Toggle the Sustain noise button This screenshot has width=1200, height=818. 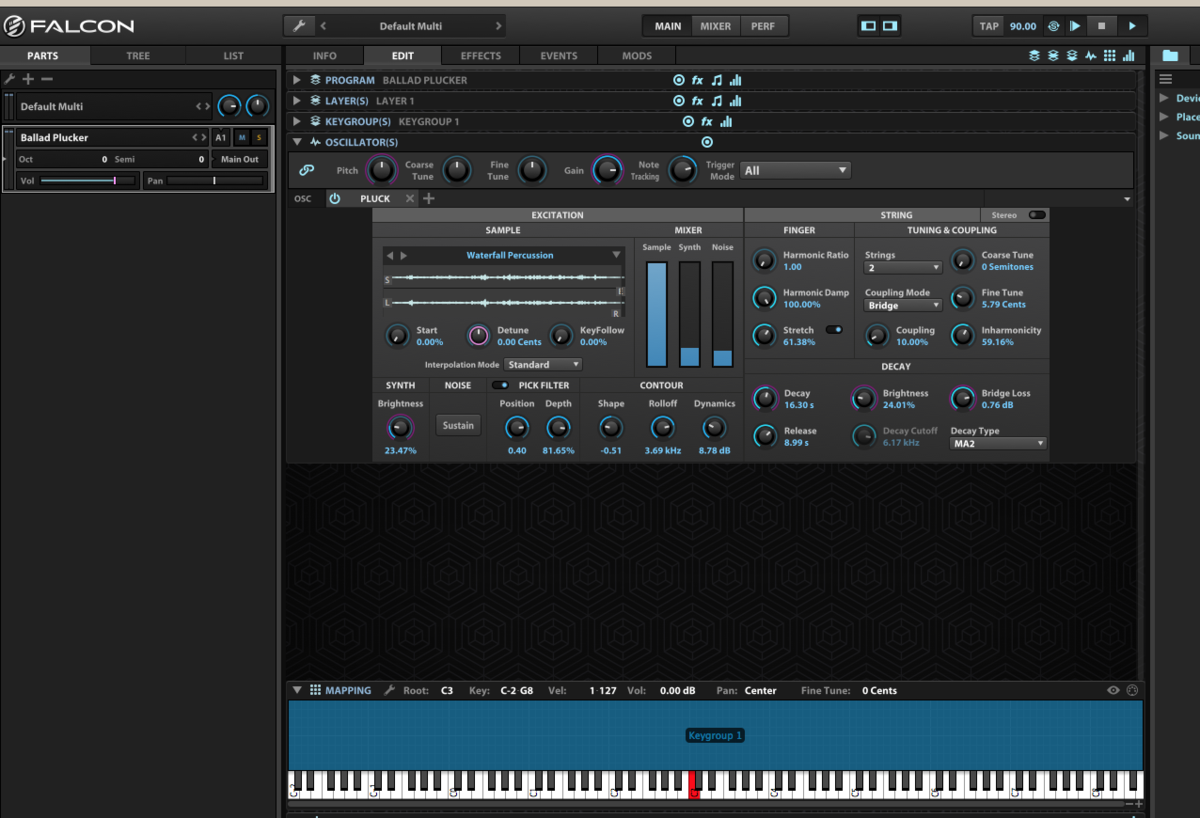click(x=458, y=426)
